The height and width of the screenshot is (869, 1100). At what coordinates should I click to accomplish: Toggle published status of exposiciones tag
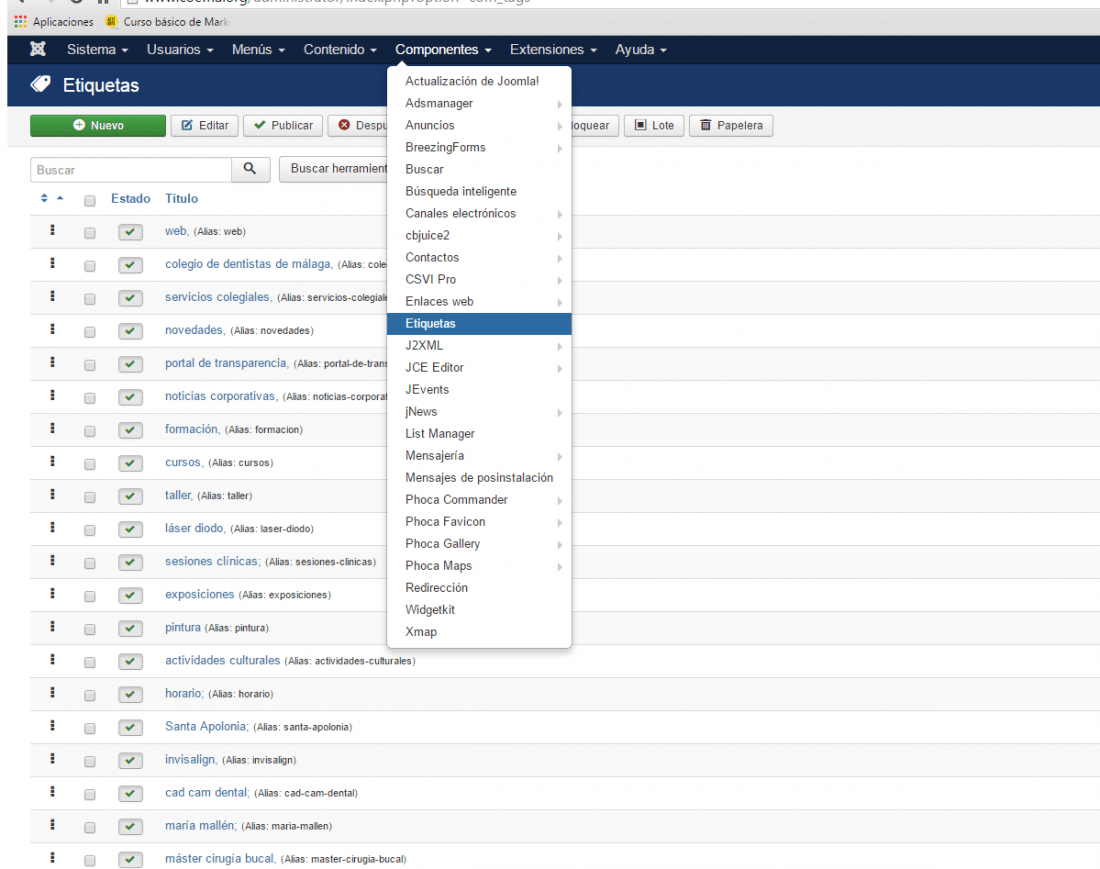[130, 595]
